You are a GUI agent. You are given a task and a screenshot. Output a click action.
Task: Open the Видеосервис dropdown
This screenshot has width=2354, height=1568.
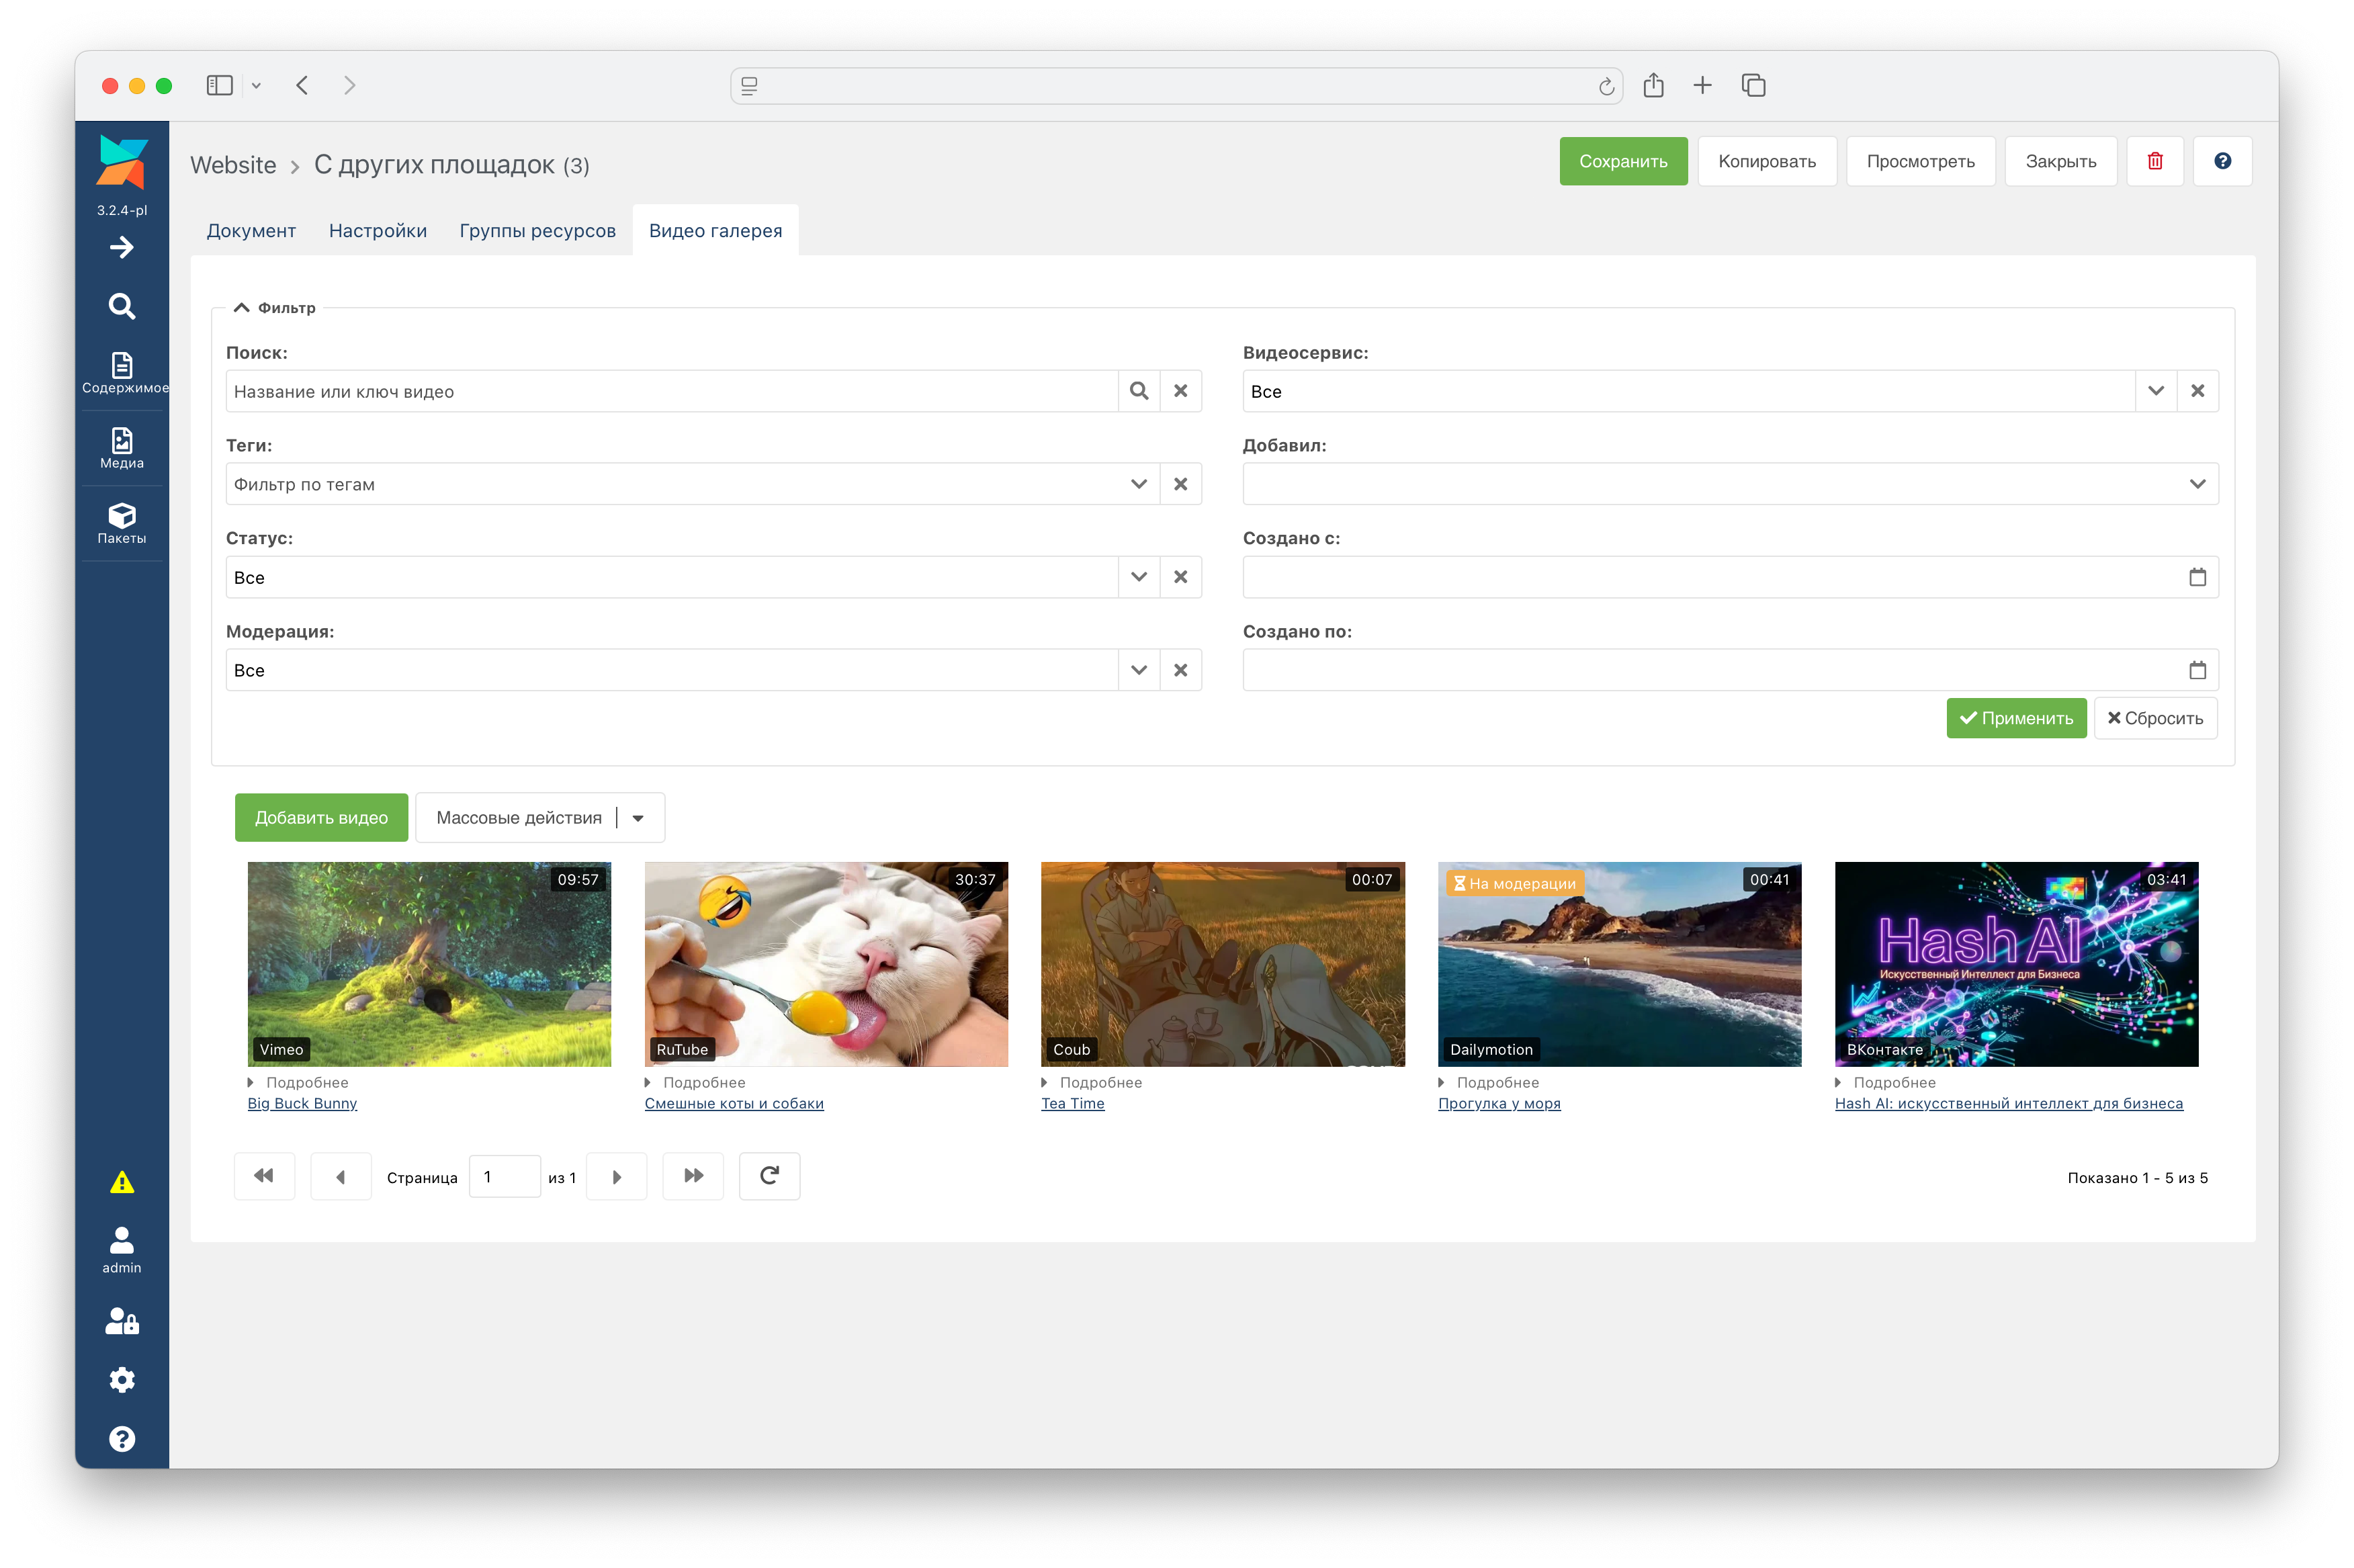coord(2155,391)
